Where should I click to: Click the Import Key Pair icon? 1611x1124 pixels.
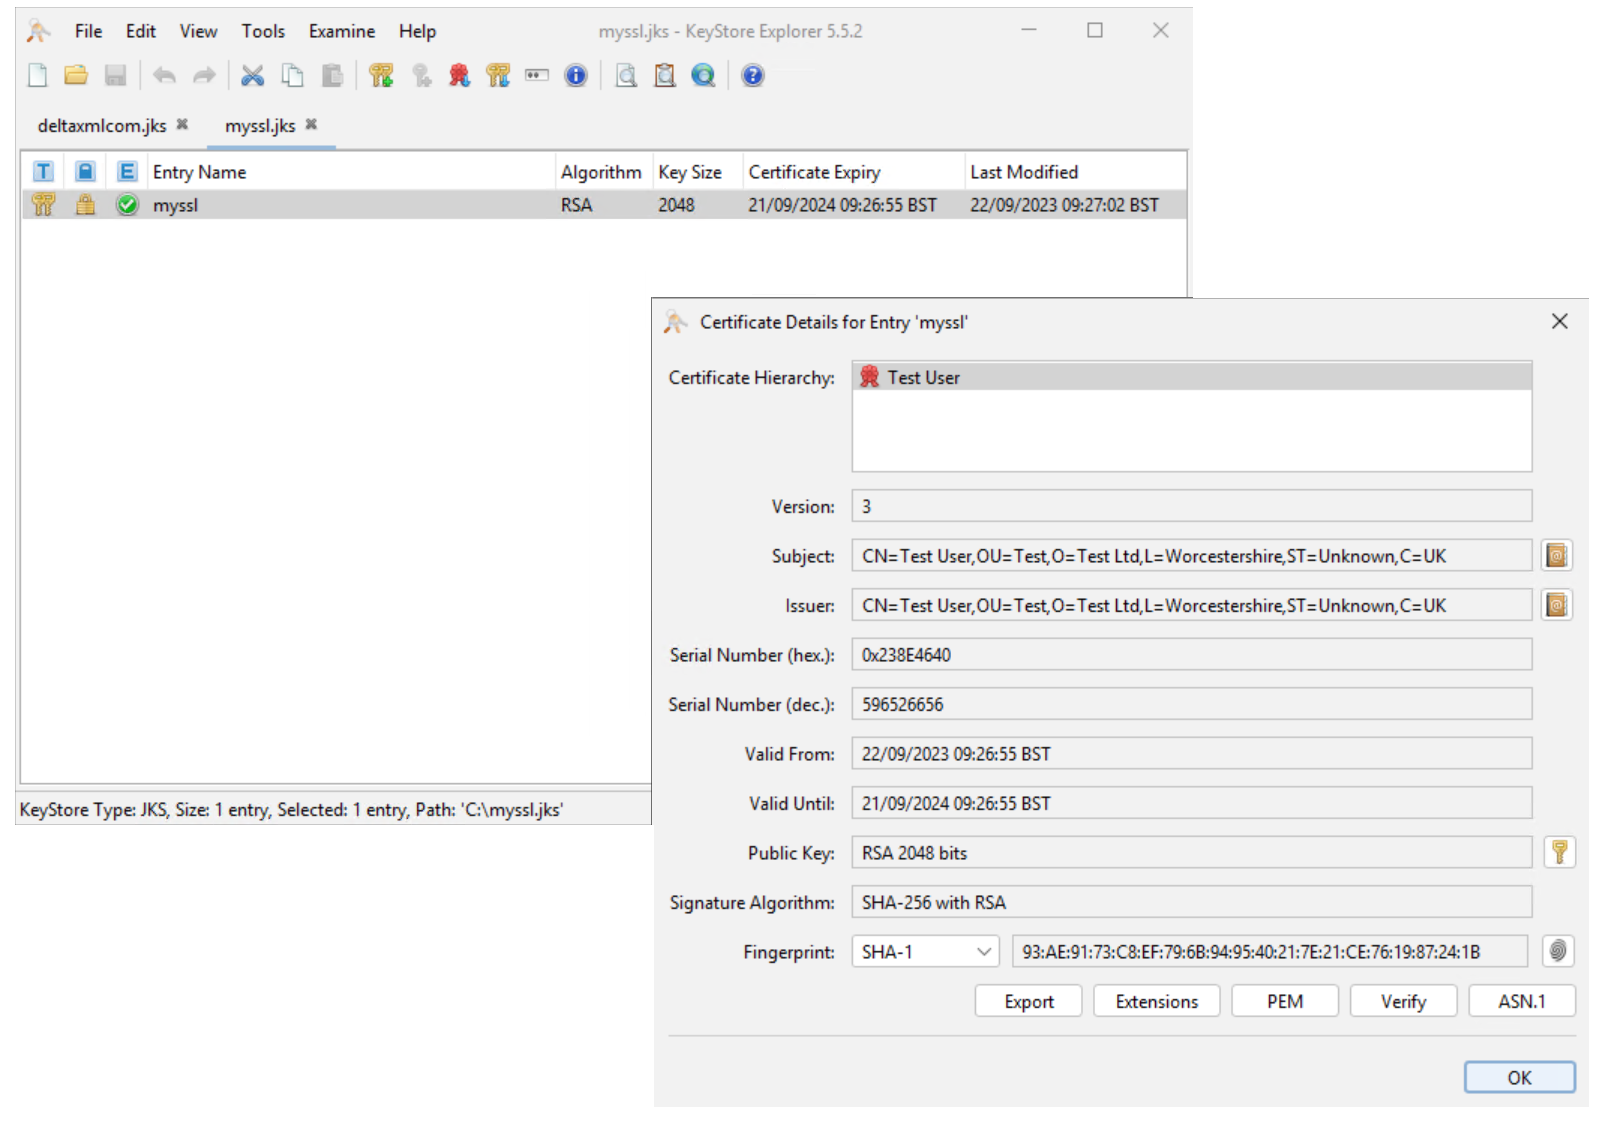(498, 75)
